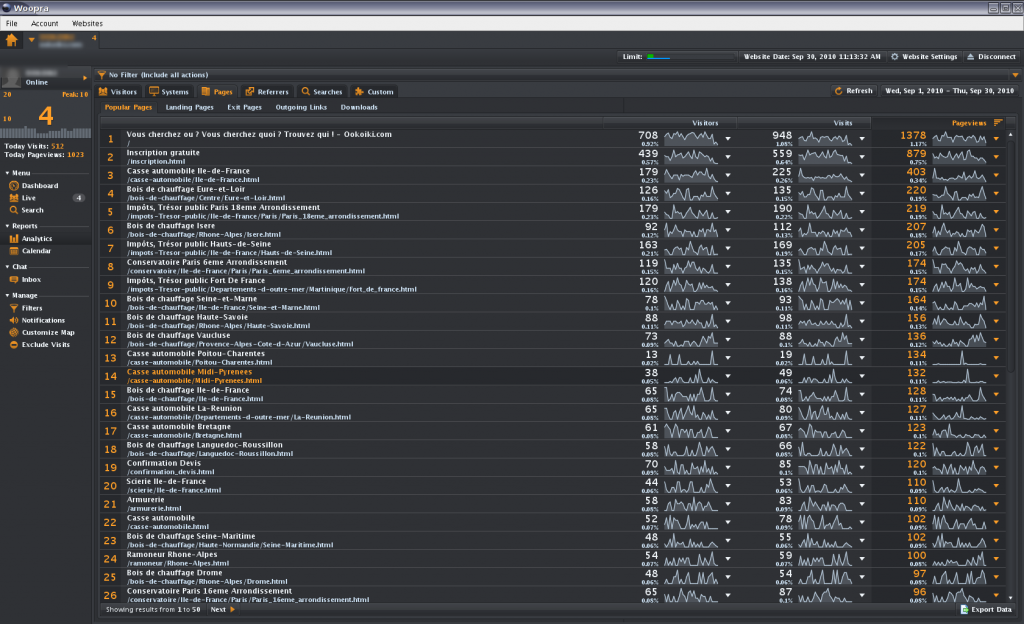Open the Downloads subtab
1024x624 pixels.
pyautogui.click(x=359, y=107)
